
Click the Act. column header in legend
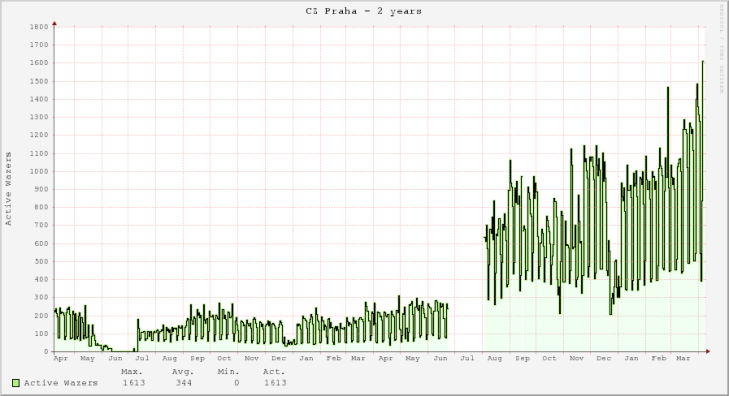274,372
